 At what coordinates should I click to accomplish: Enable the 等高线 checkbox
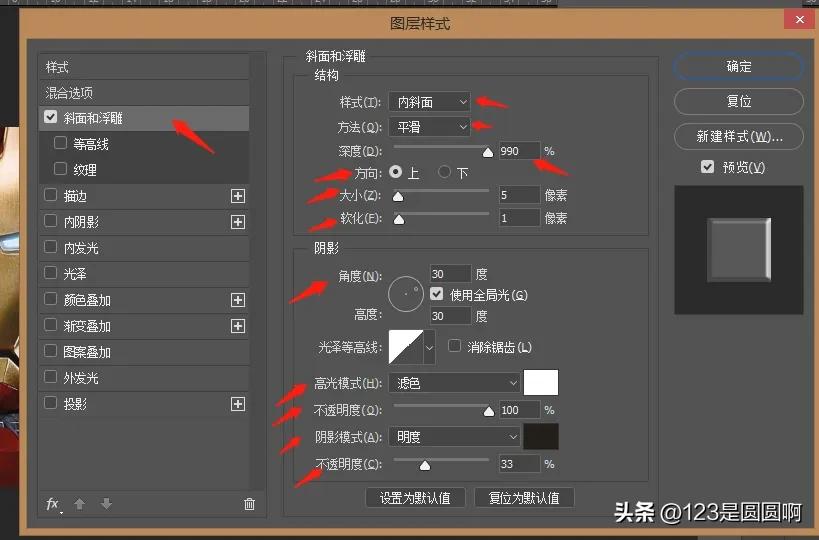point(61,143)
